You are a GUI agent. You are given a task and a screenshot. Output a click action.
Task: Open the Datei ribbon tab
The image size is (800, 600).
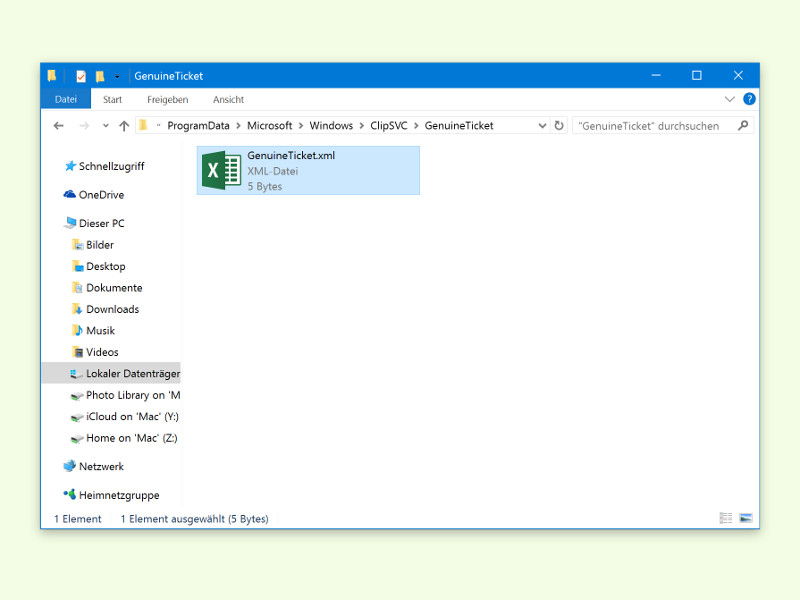pos(66,99)
